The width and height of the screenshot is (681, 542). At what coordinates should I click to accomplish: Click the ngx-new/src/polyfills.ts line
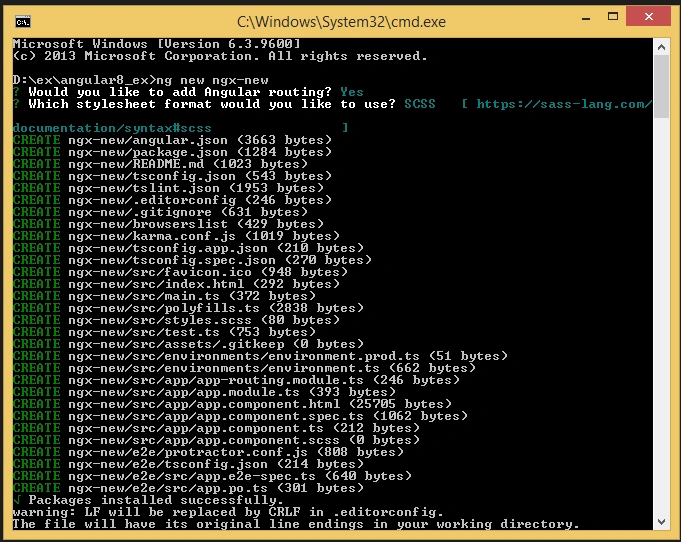pyautogui.click(x=188, y=308)
